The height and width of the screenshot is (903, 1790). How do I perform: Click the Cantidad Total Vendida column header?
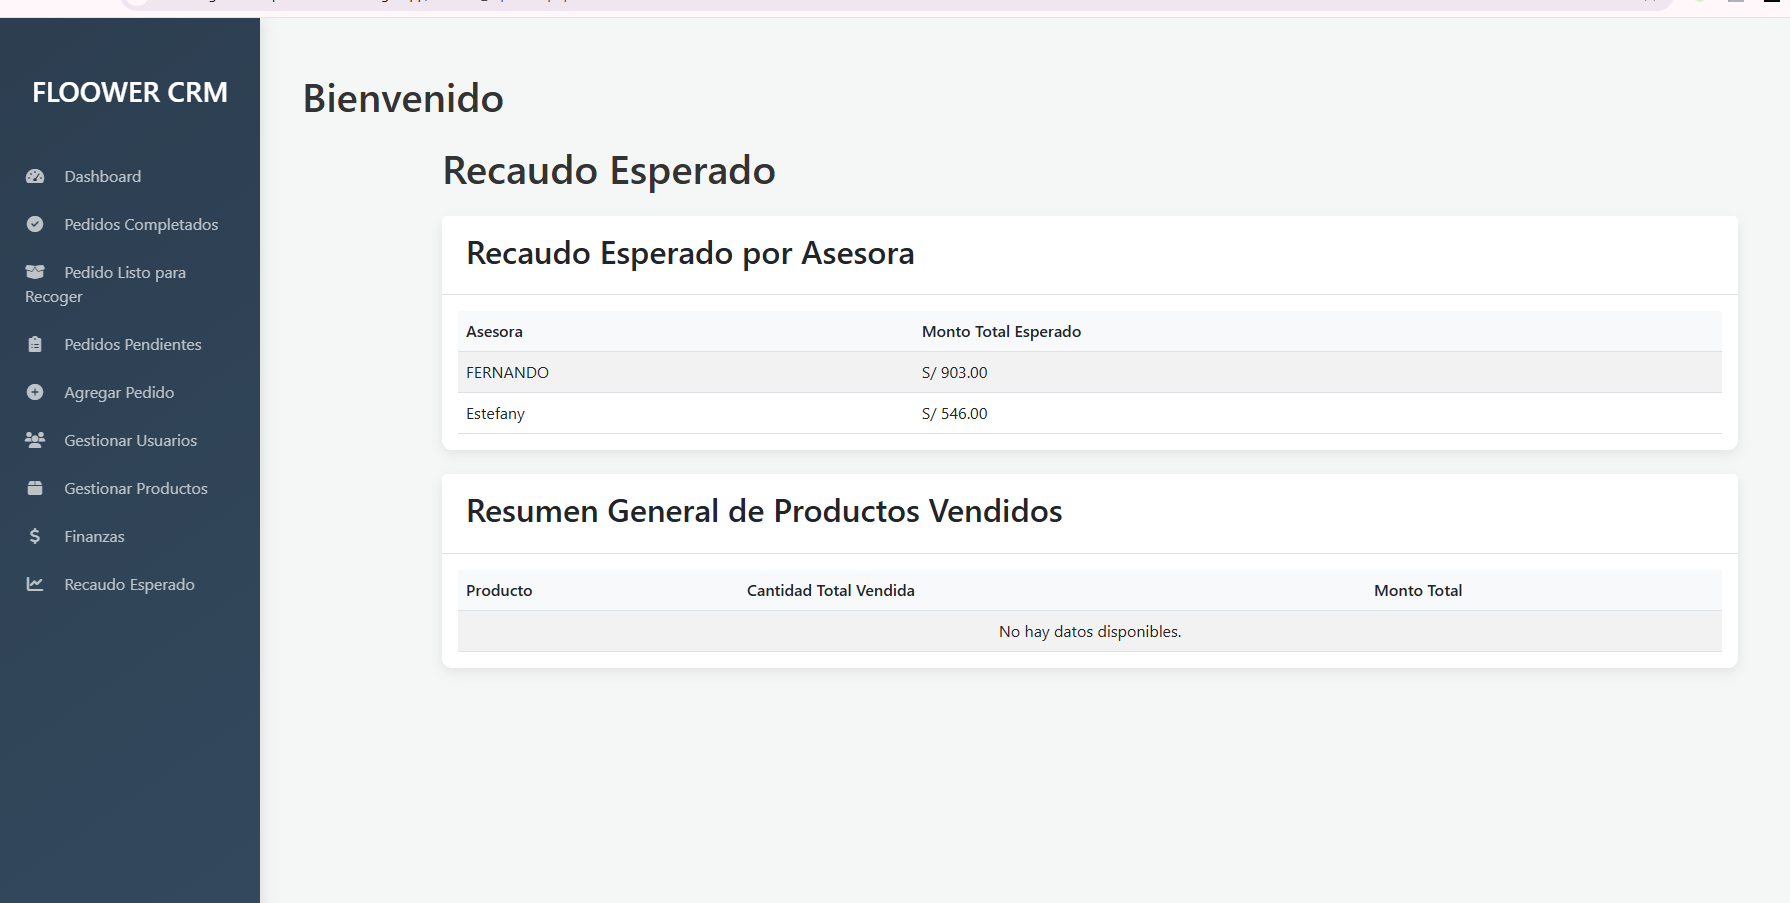(830, 591)
